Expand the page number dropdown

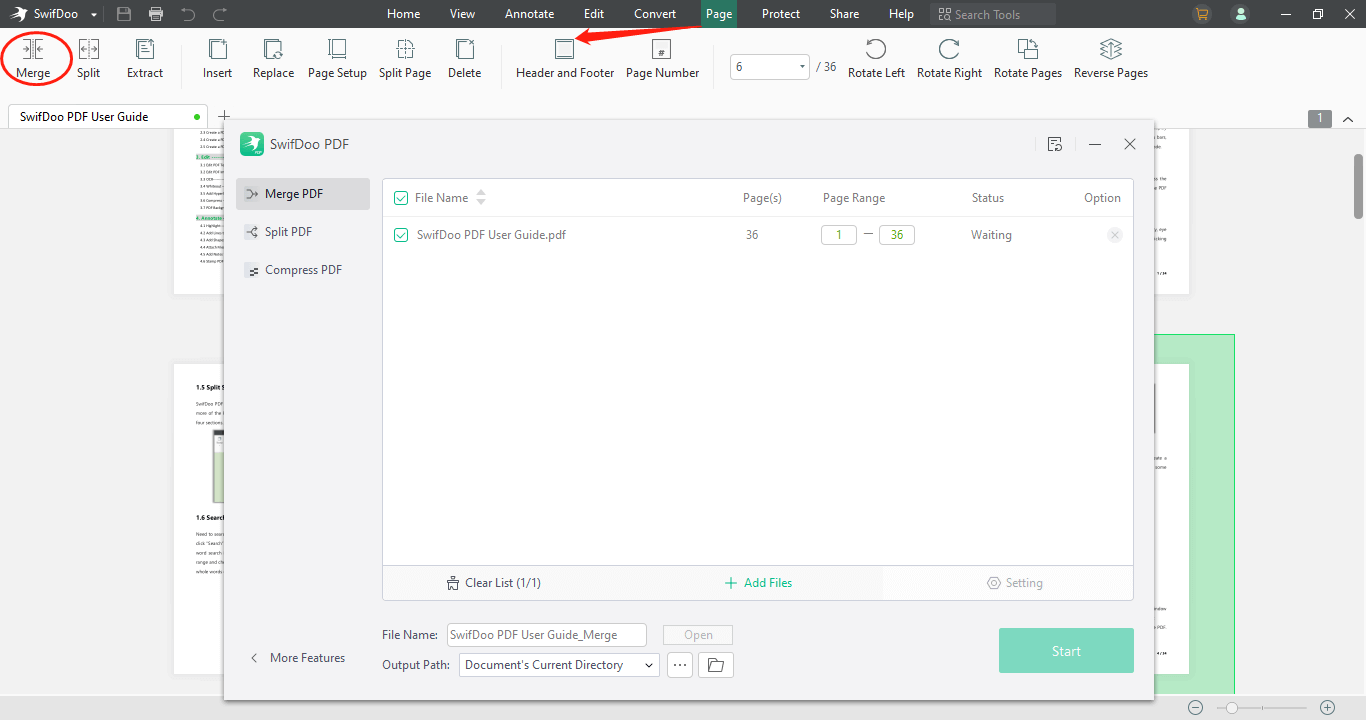(x=802, y=67)
